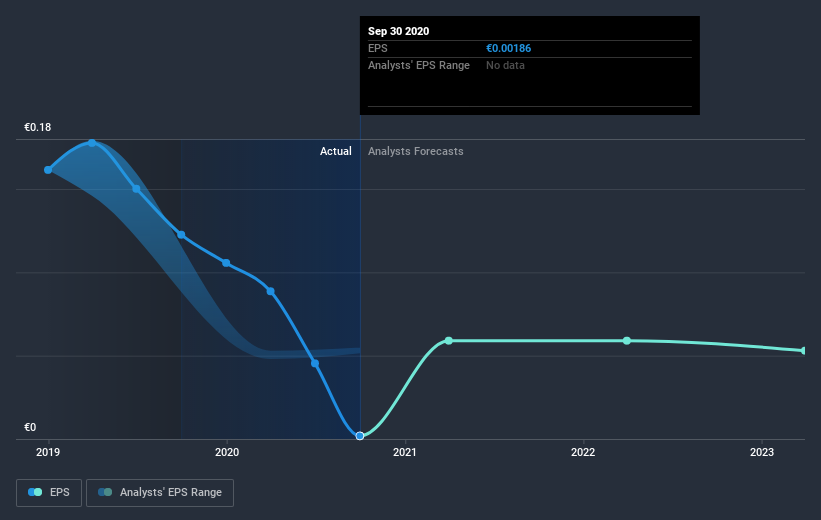Click the 'No data' value in tooltip

point(505,65)
